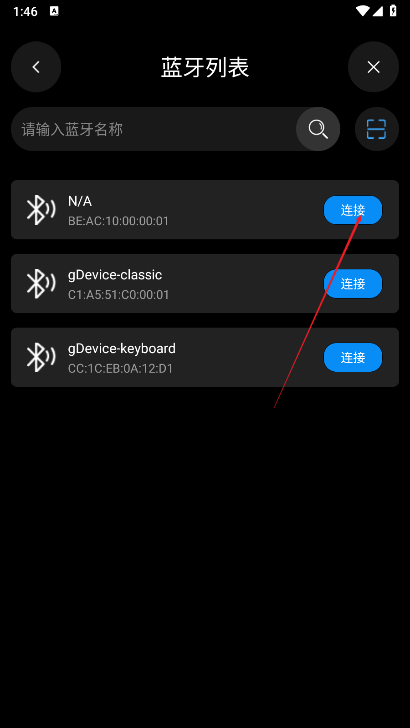Tap the MAC address C1:A5:51:C0:00:01
The height and width of the screenshot is (728, 410).
[118, 295]
